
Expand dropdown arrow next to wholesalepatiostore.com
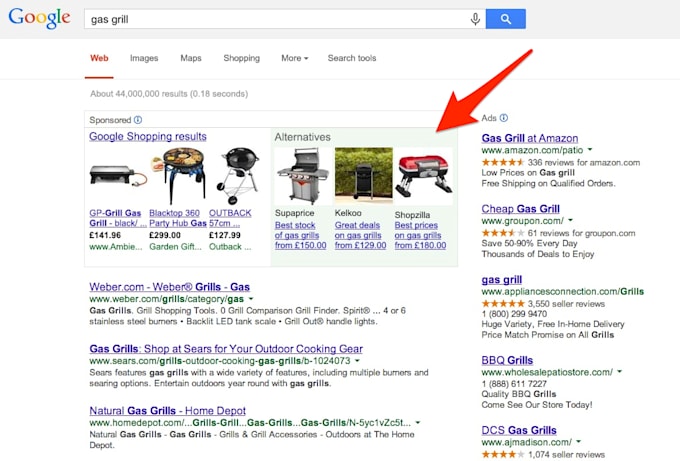point(620,372)
